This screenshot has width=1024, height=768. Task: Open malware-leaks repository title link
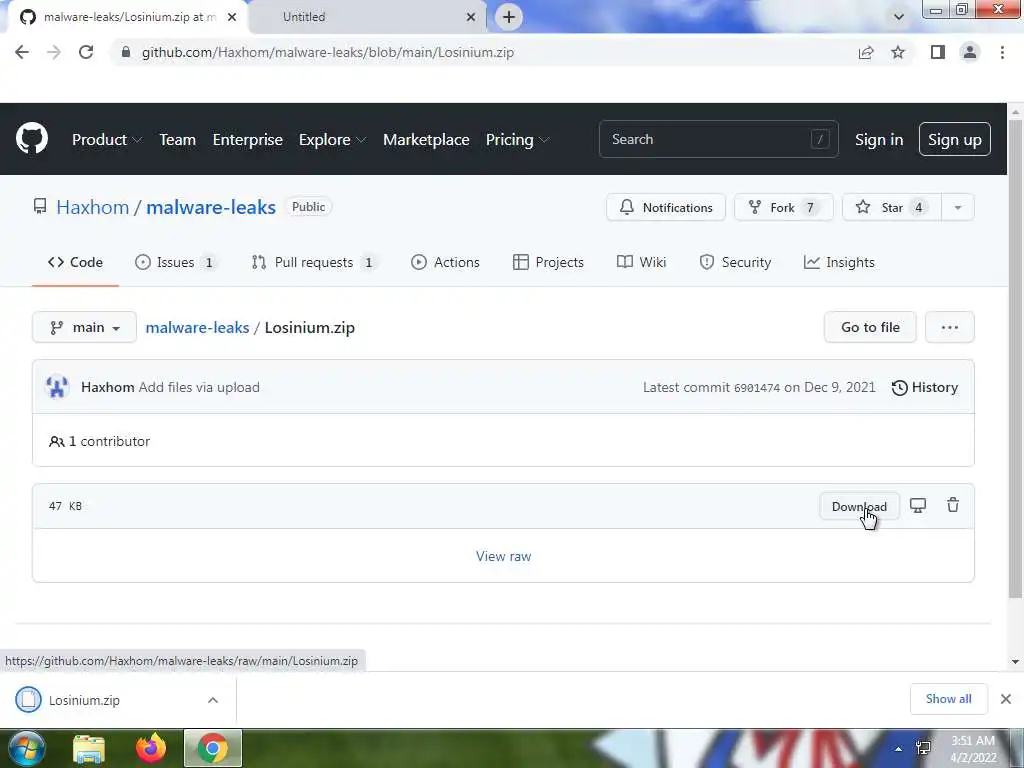pyautogui.click(x=211, y=207)
